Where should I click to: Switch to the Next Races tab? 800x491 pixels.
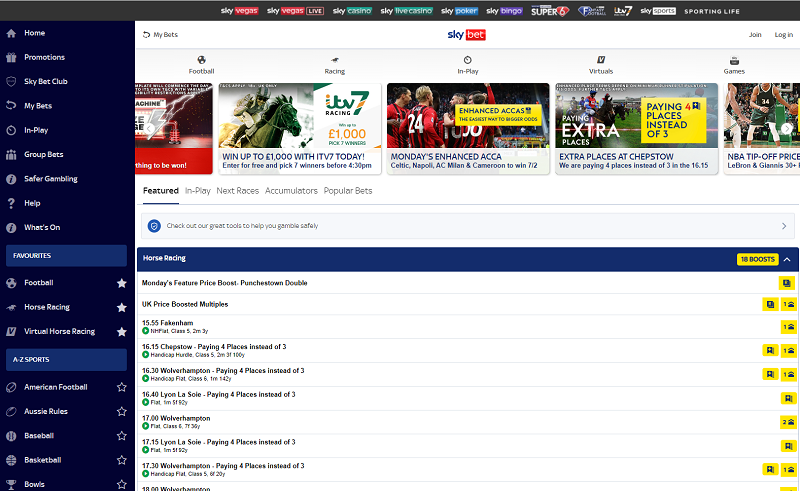tap(237, 191)
